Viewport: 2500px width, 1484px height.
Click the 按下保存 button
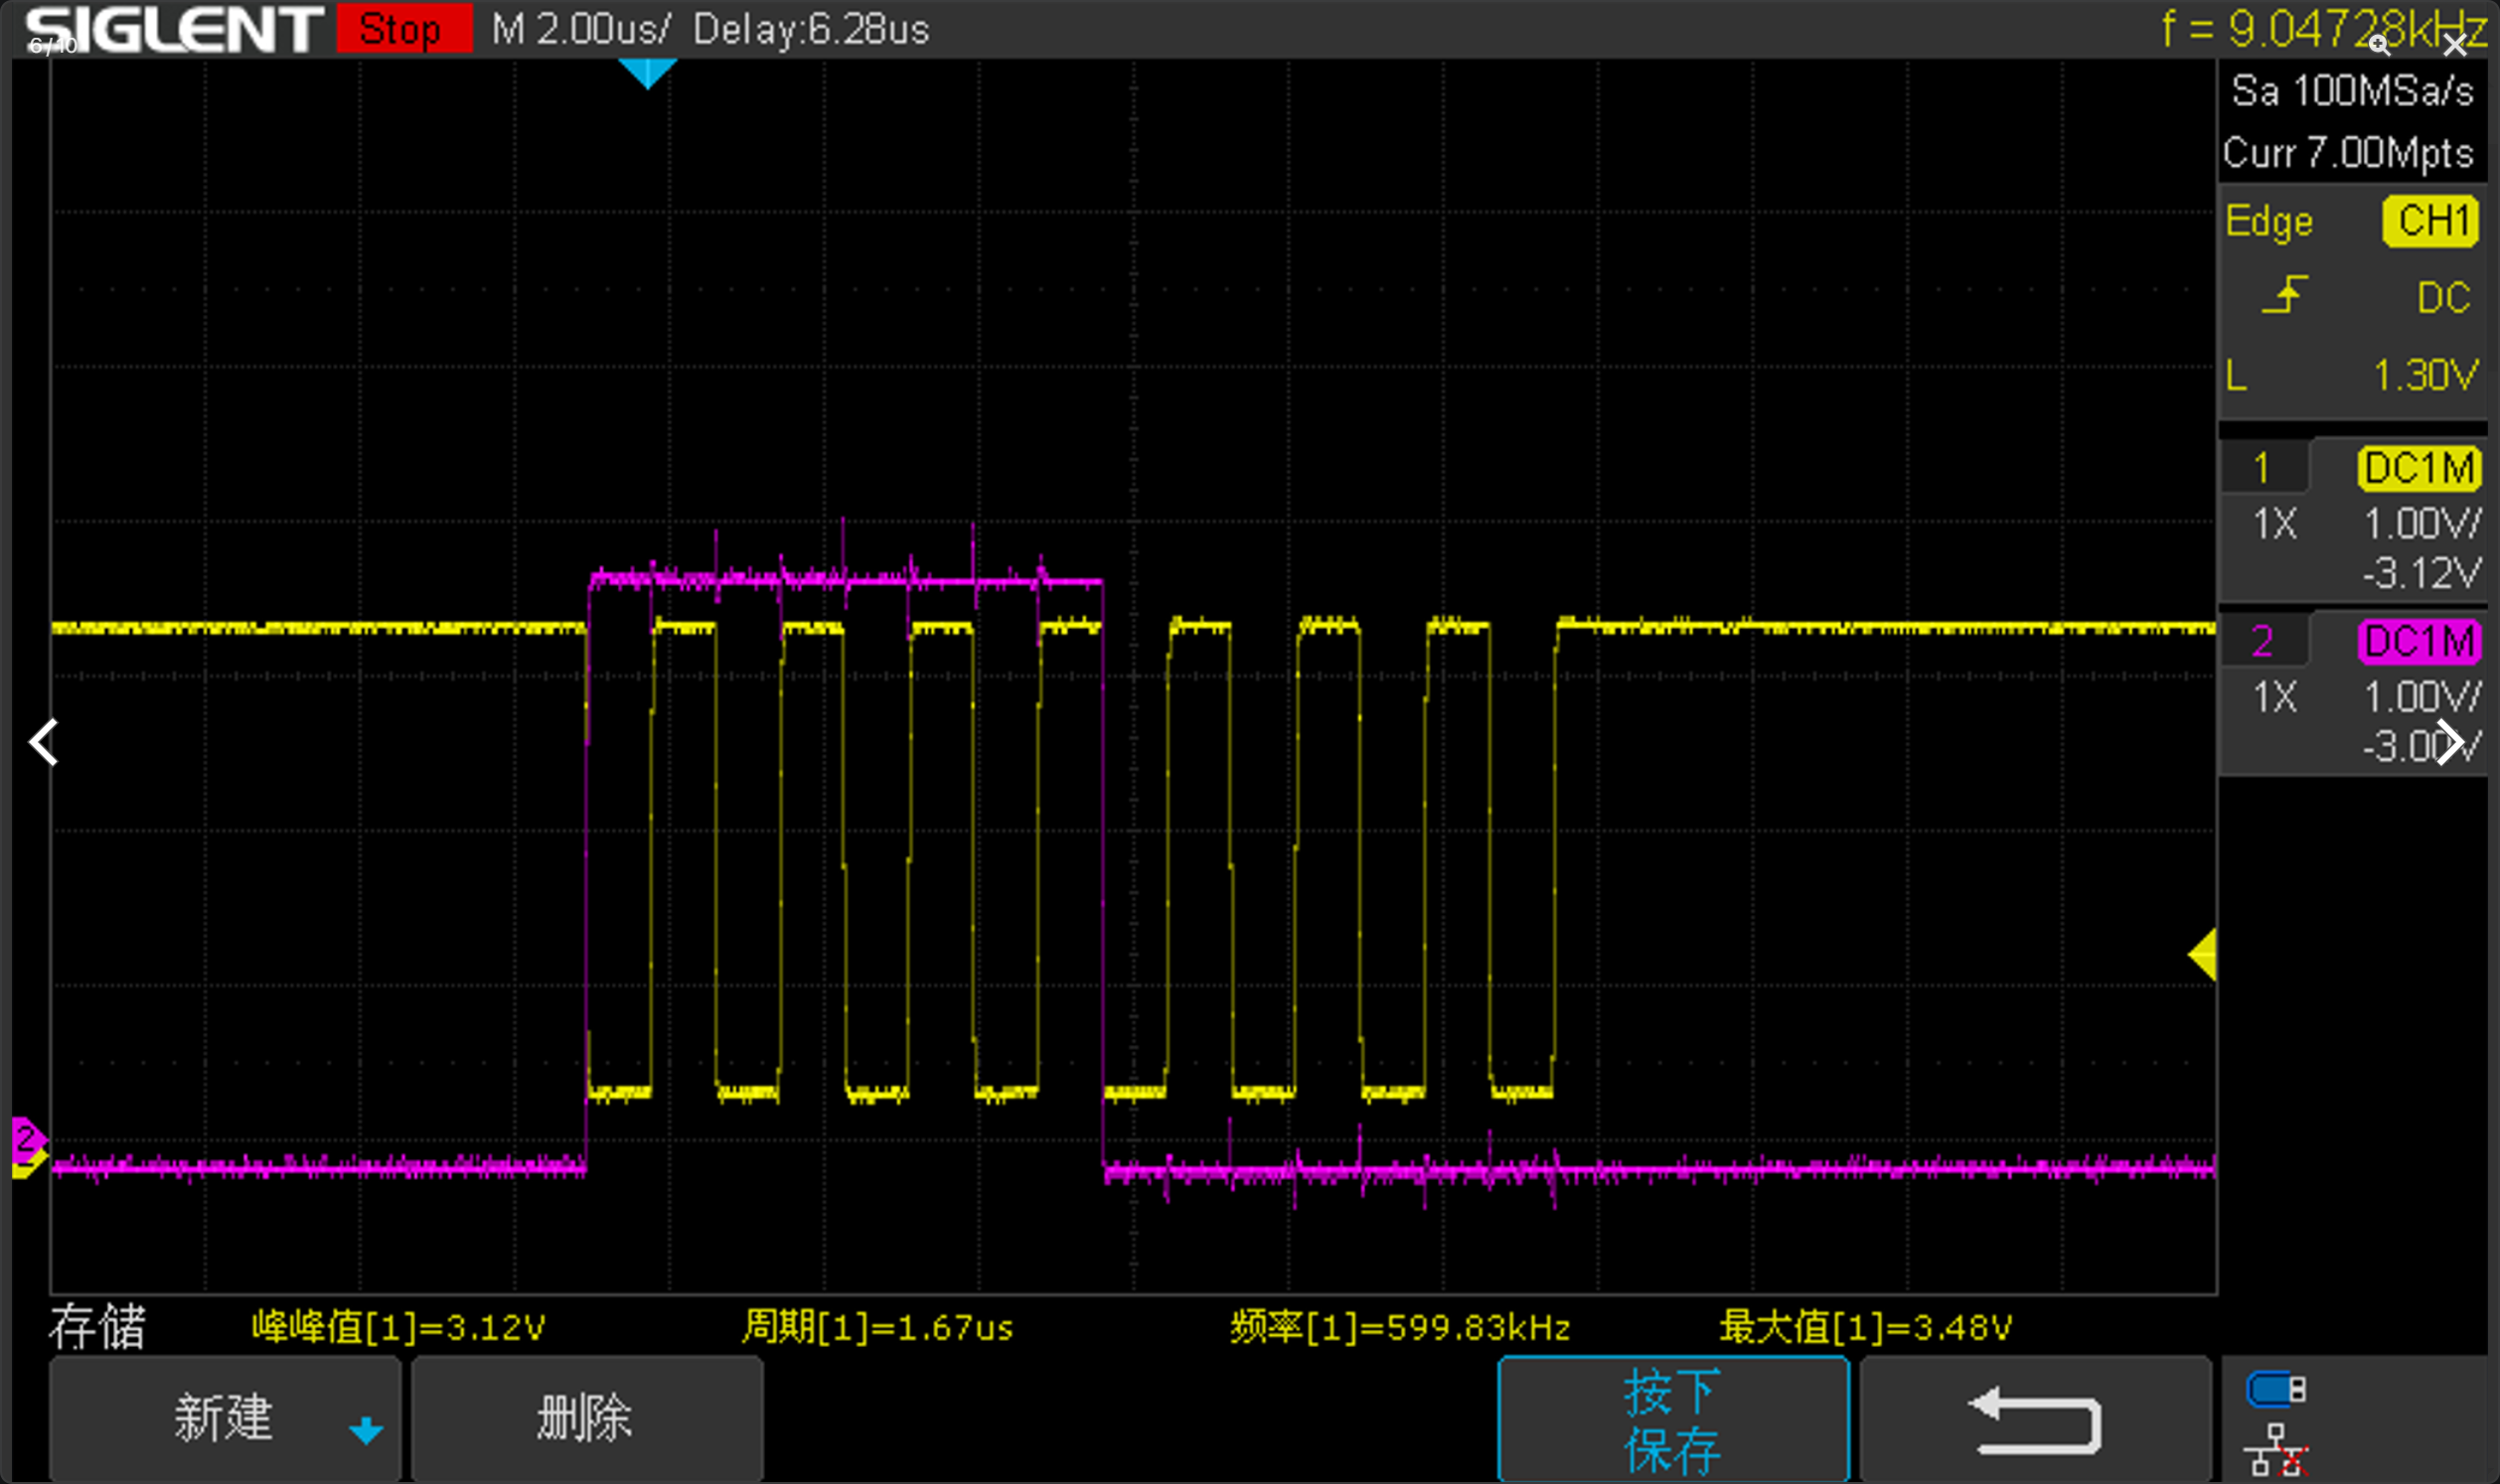[x=1673, y=1420]
